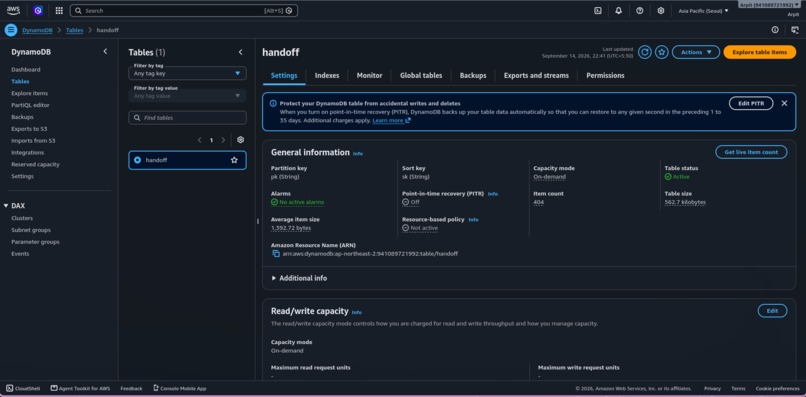Toggle the hamburger navigation menu
Screen dimensions: 806x397
point(11,30)
